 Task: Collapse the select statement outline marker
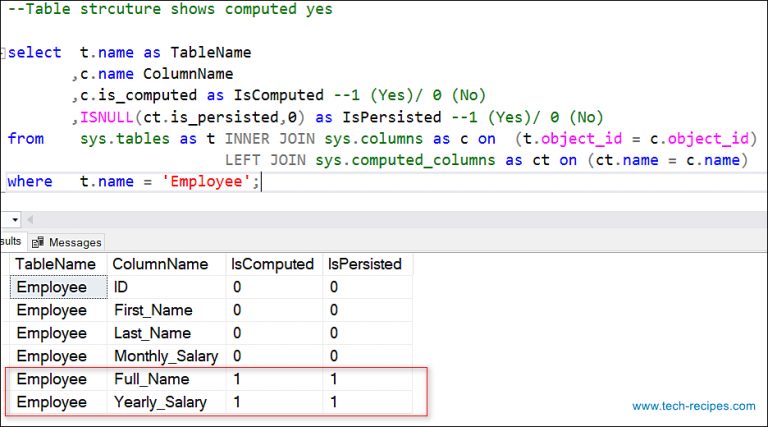click(3, 52)
